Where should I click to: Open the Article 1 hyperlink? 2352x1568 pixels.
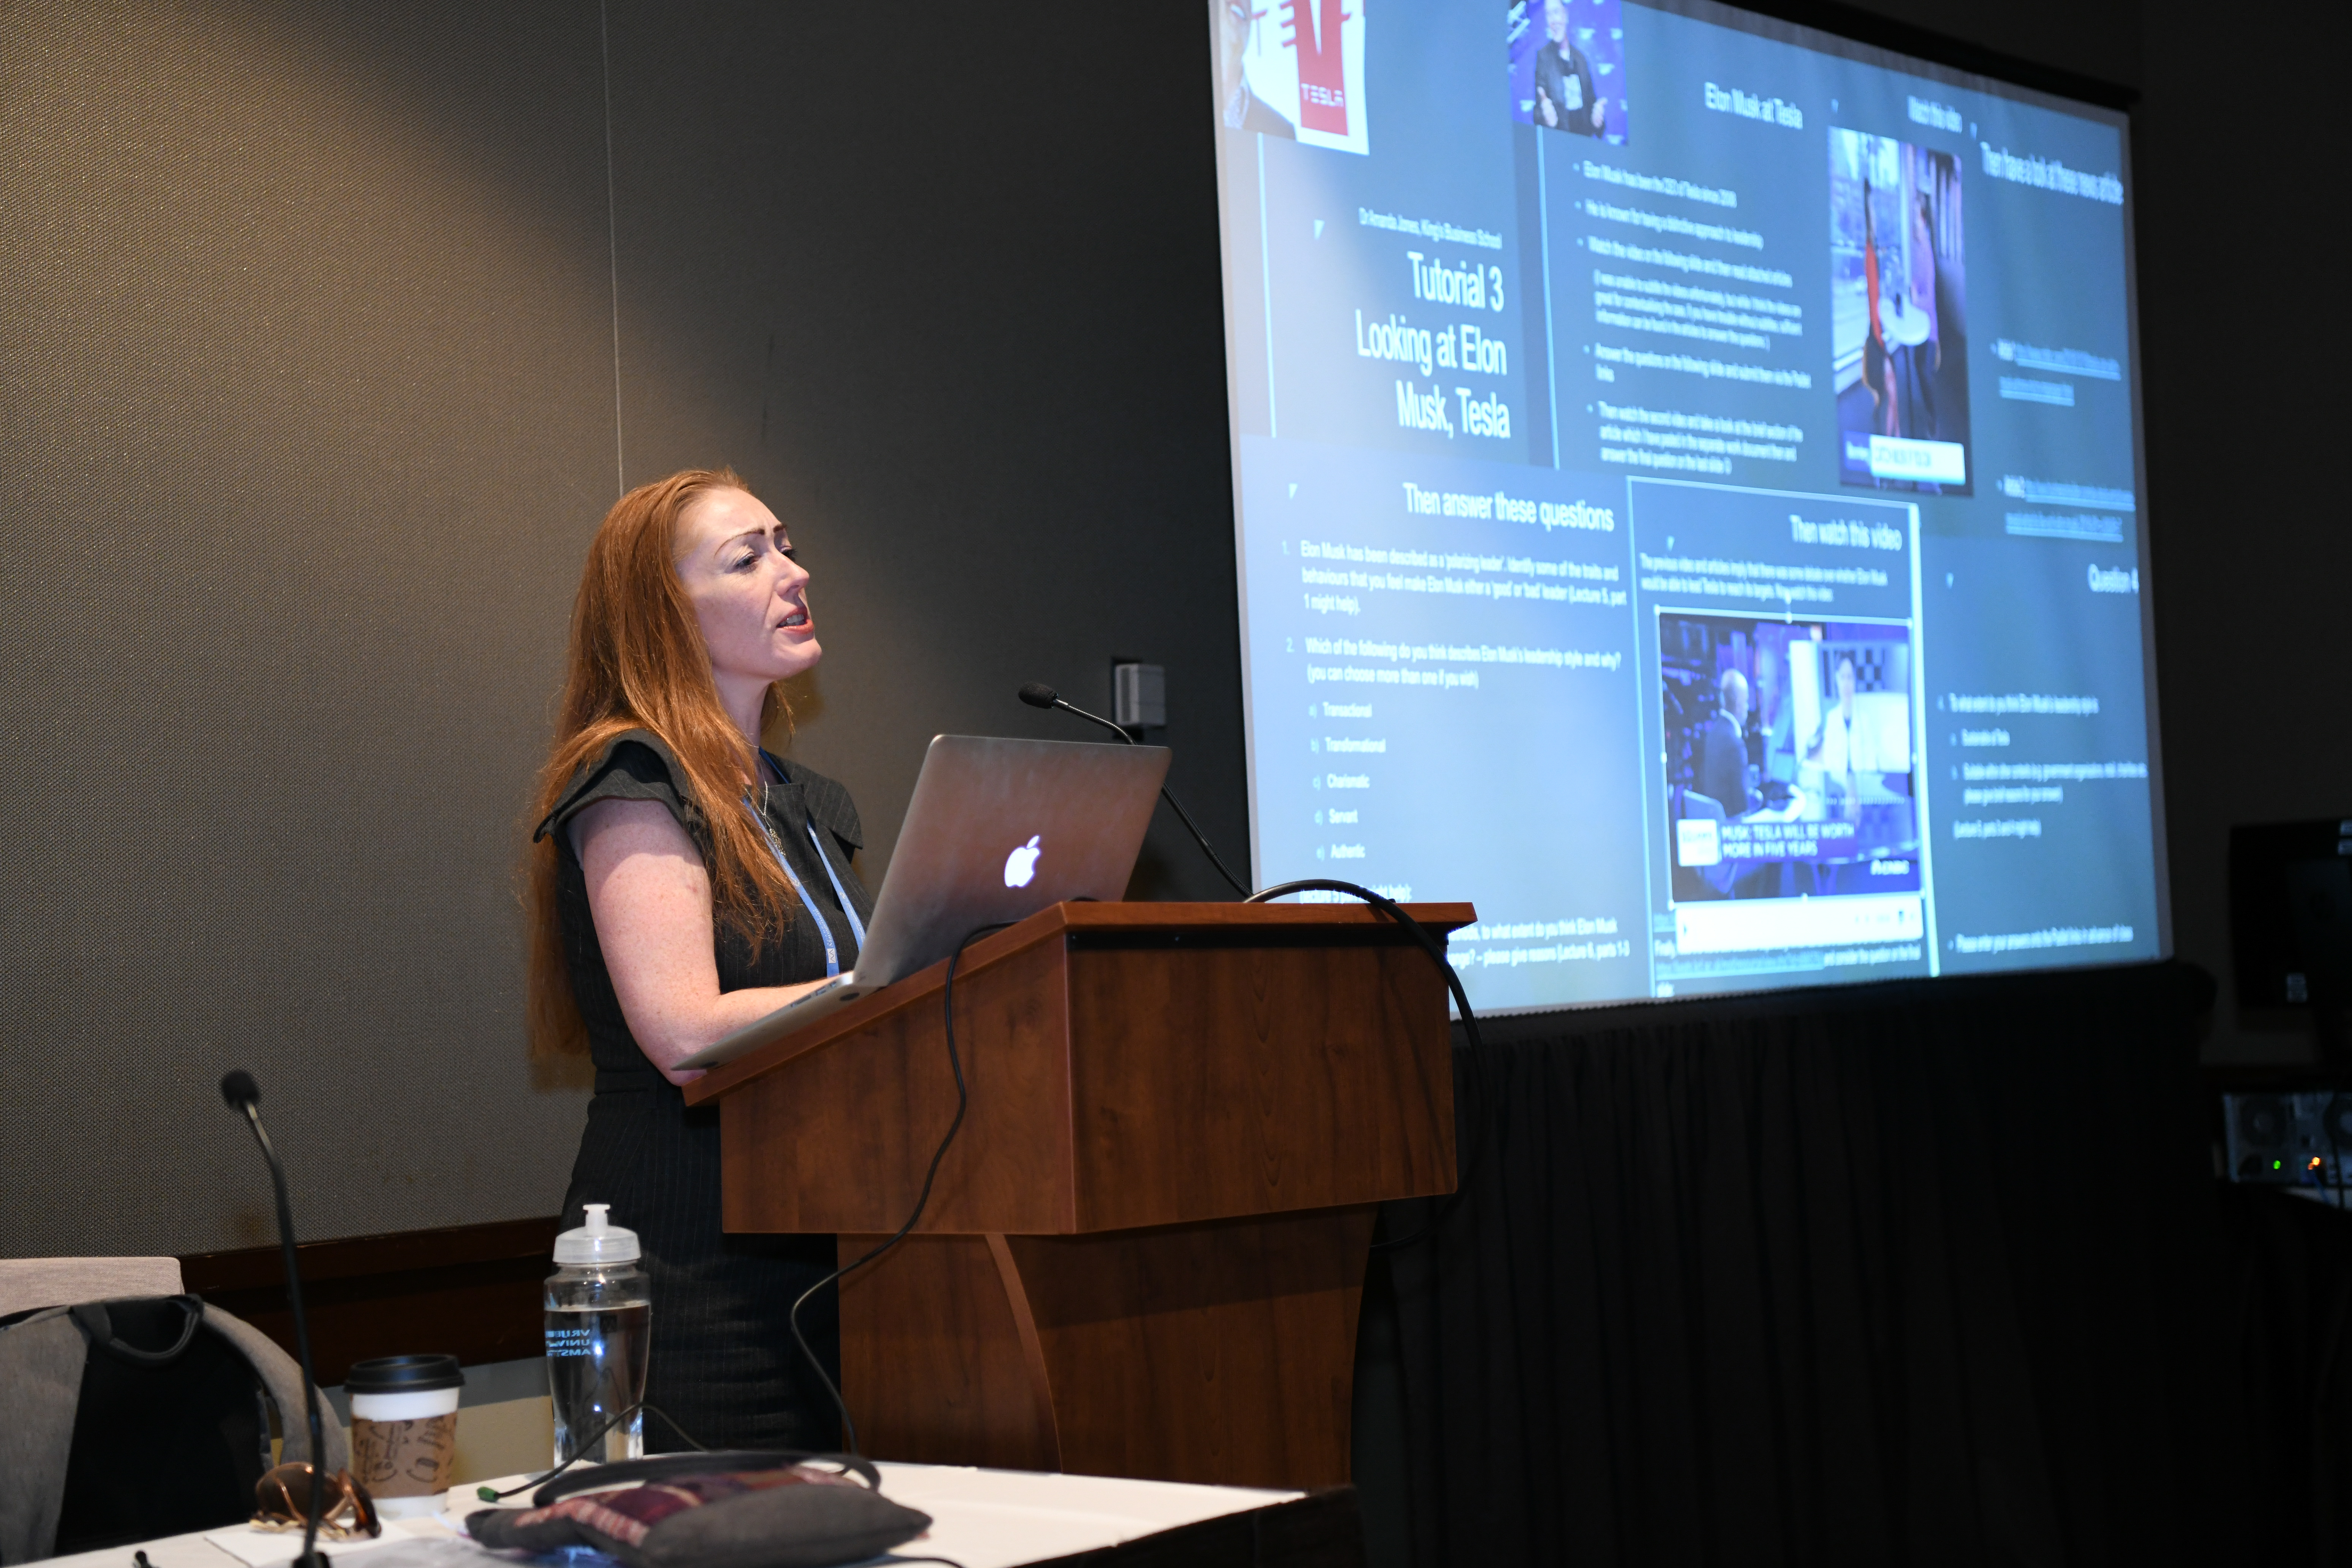tap(2058, 372)
